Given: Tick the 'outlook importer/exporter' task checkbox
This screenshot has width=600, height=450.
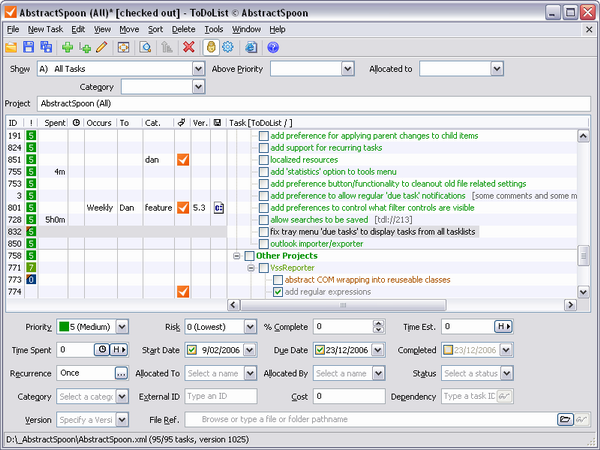Looking at the screenshot, I should [x=264, y=244].
